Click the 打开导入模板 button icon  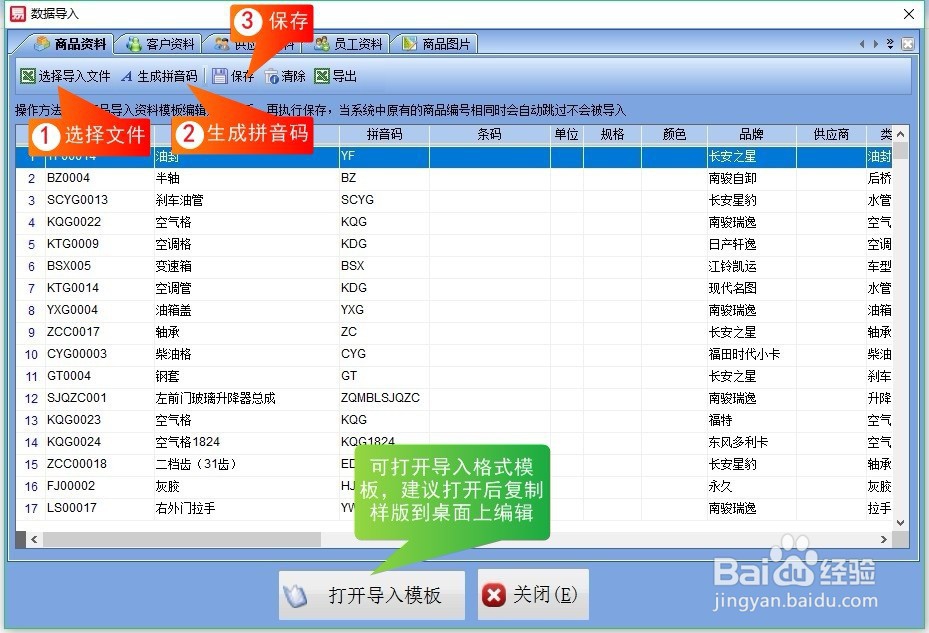click(x=294, y=596)
